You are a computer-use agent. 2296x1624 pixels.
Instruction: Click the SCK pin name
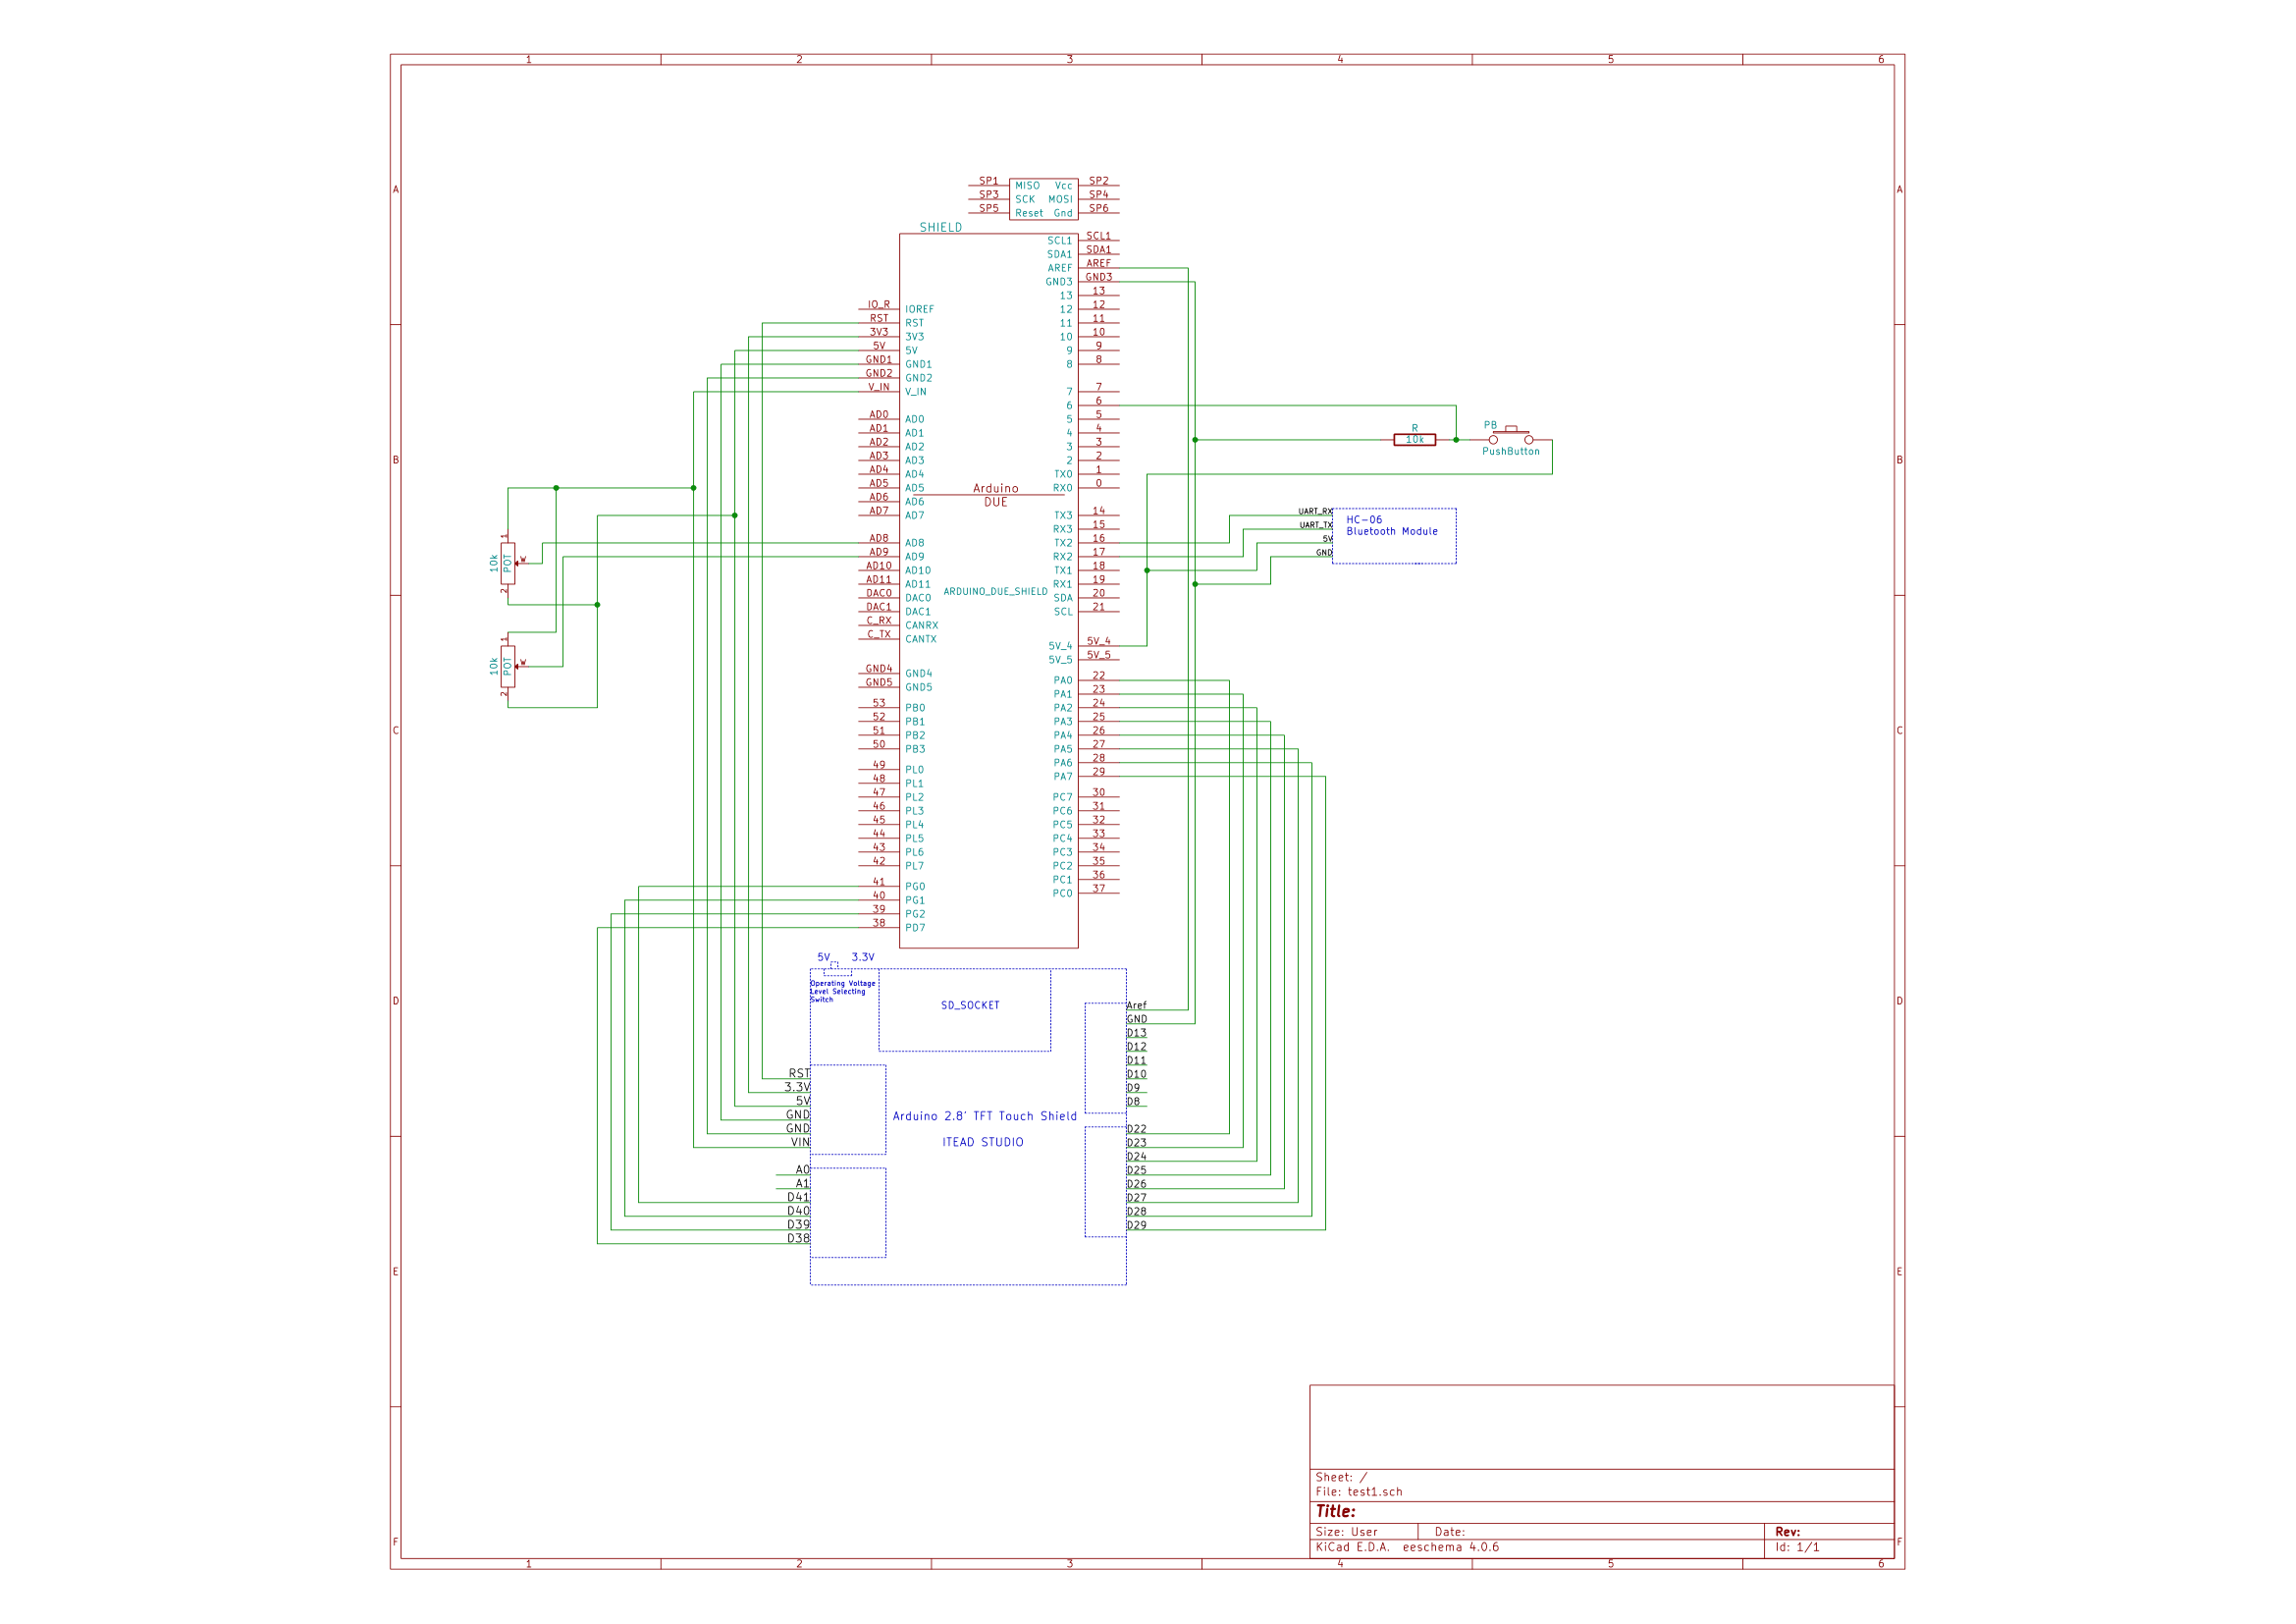click(1025, 200)
